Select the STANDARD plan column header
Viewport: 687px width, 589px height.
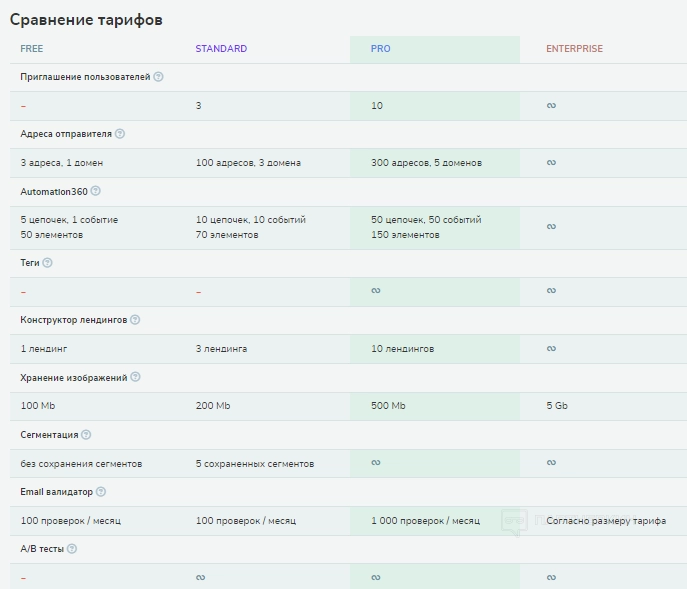pos(221,49)
